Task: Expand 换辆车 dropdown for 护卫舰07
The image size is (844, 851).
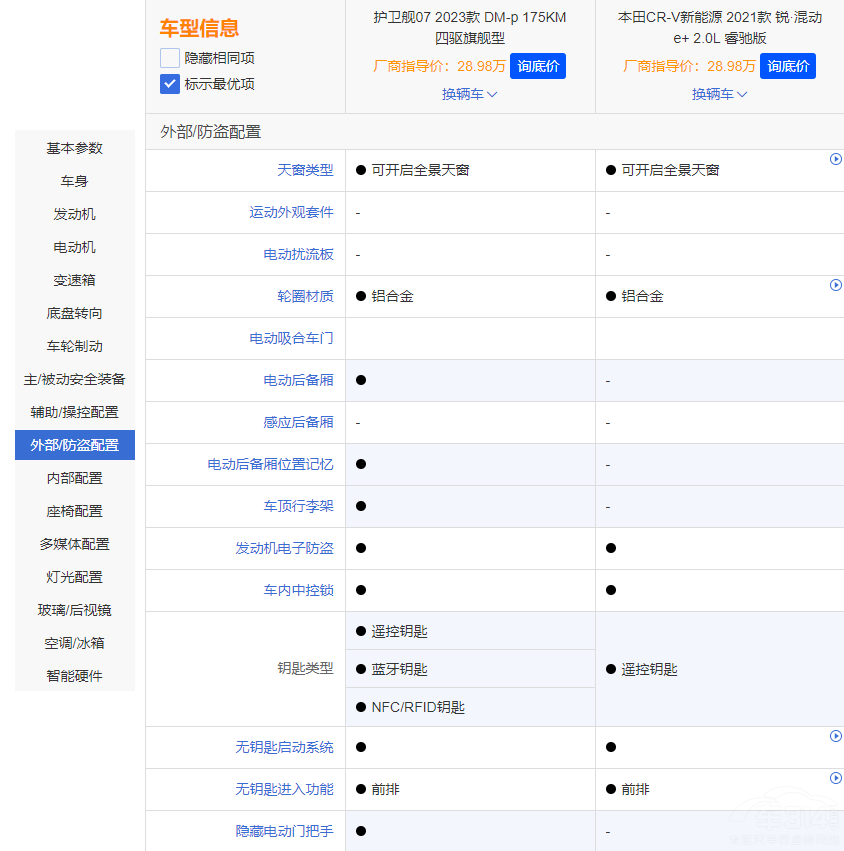Action: pos(469,94)
